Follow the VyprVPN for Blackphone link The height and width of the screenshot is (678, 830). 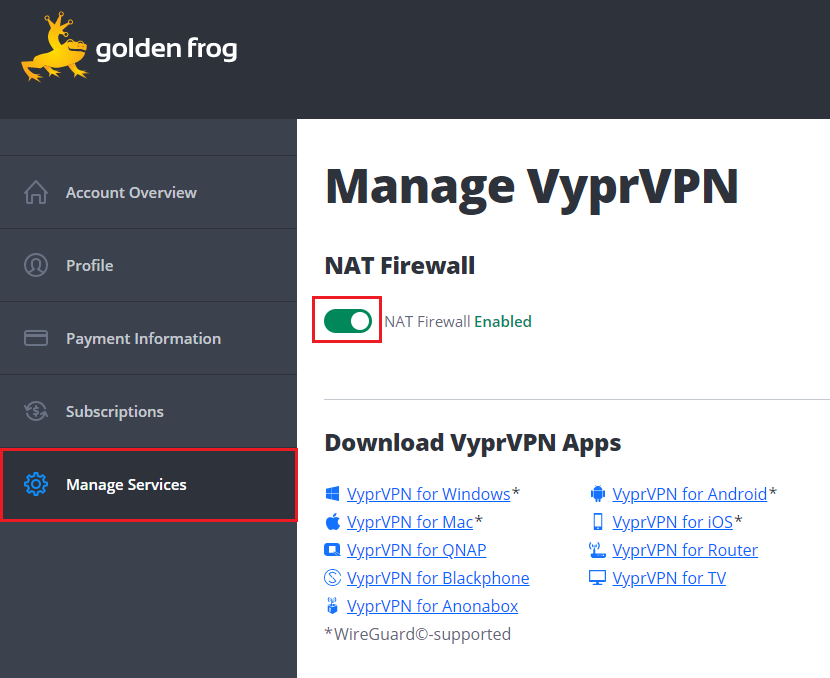pos(437,578)
